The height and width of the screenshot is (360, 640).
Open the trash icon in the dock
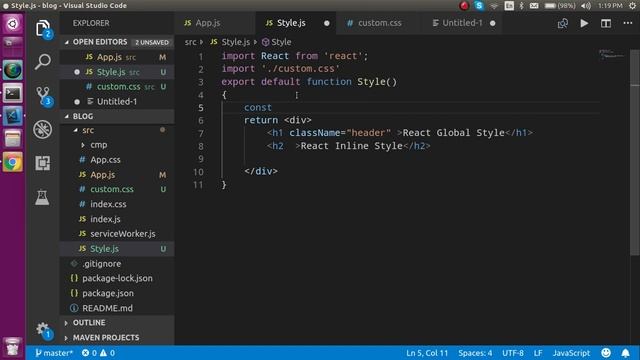point(13,347)
